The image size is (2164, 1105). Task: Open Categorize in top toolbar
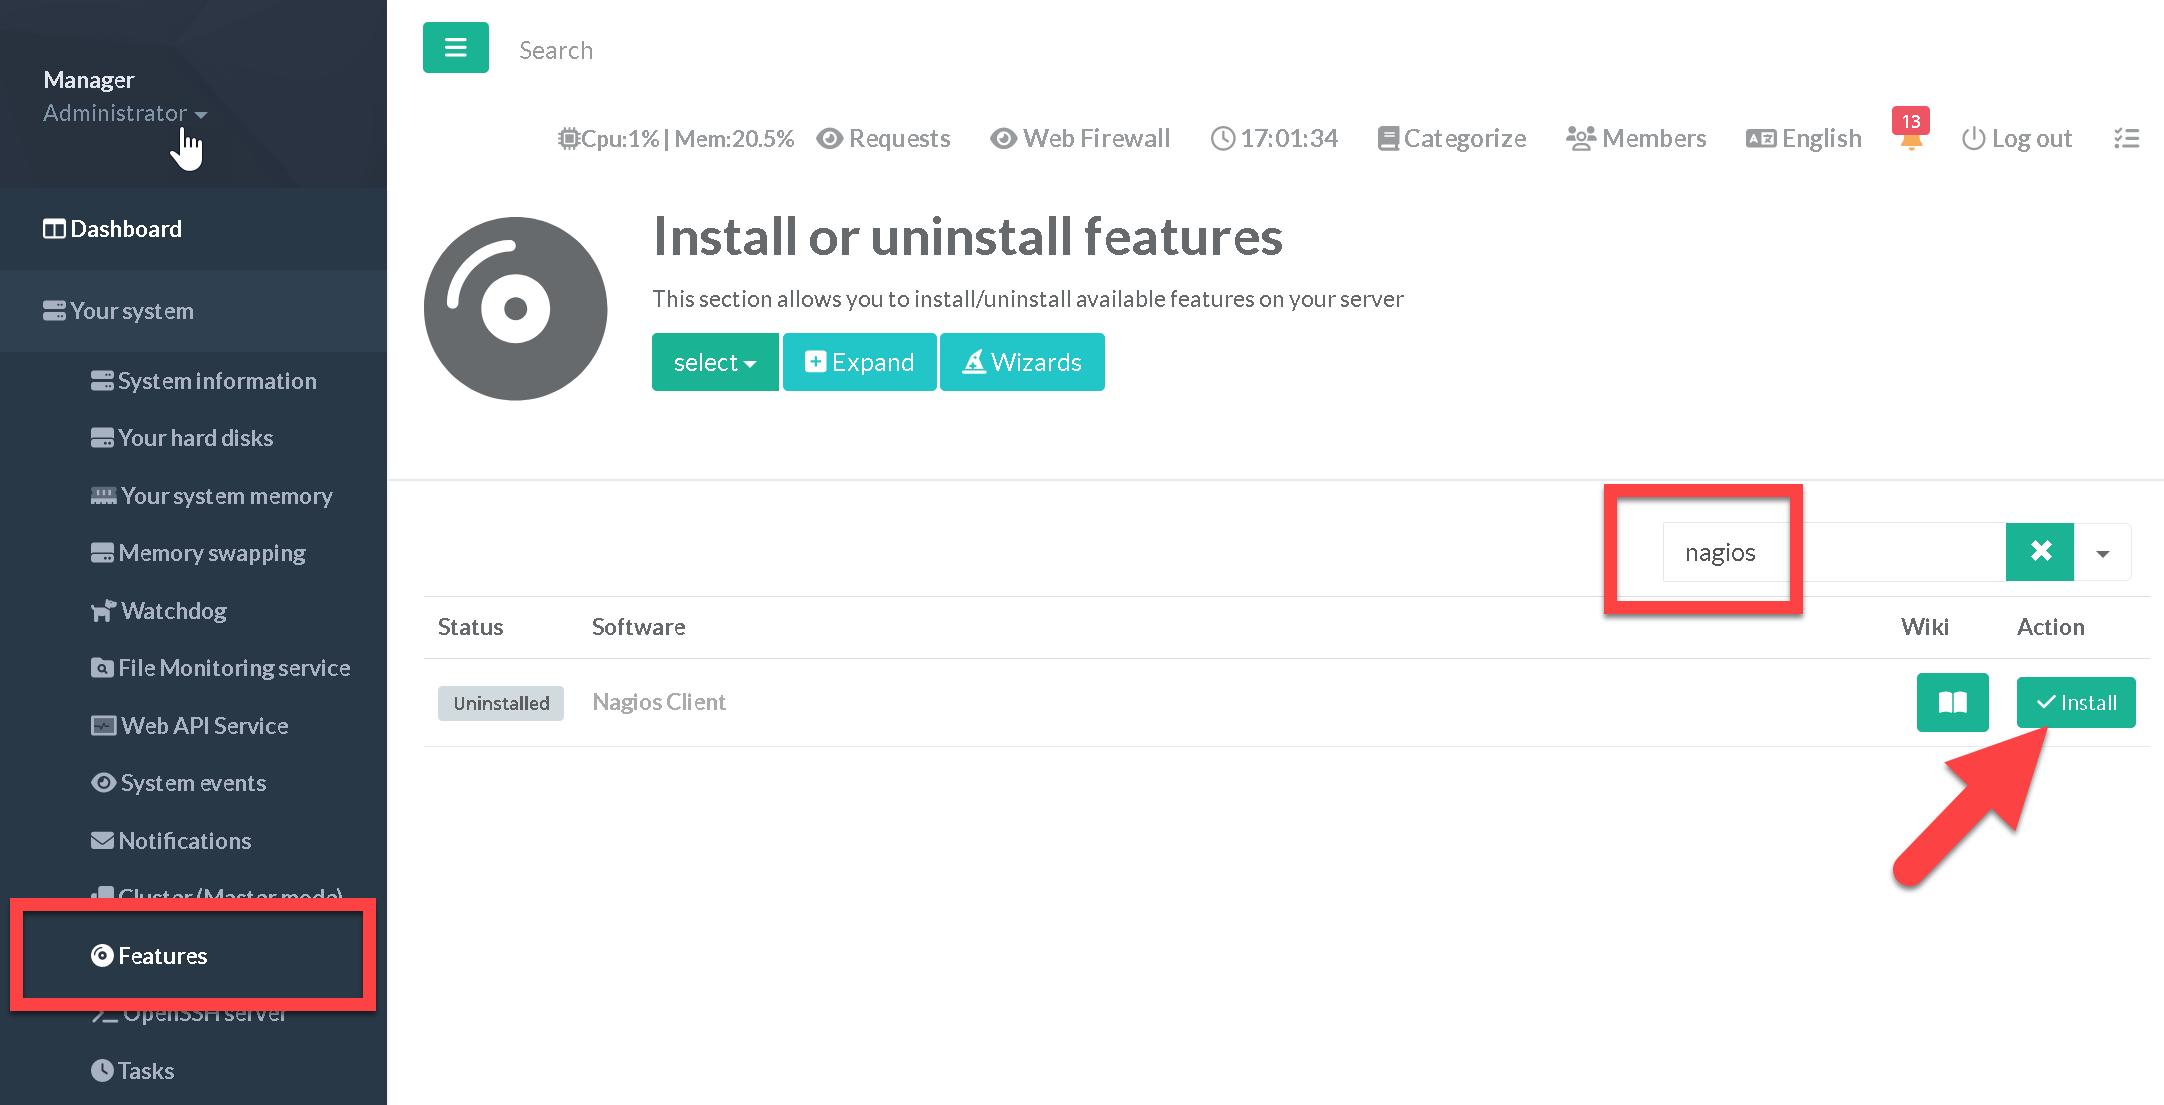[1451, 138]
